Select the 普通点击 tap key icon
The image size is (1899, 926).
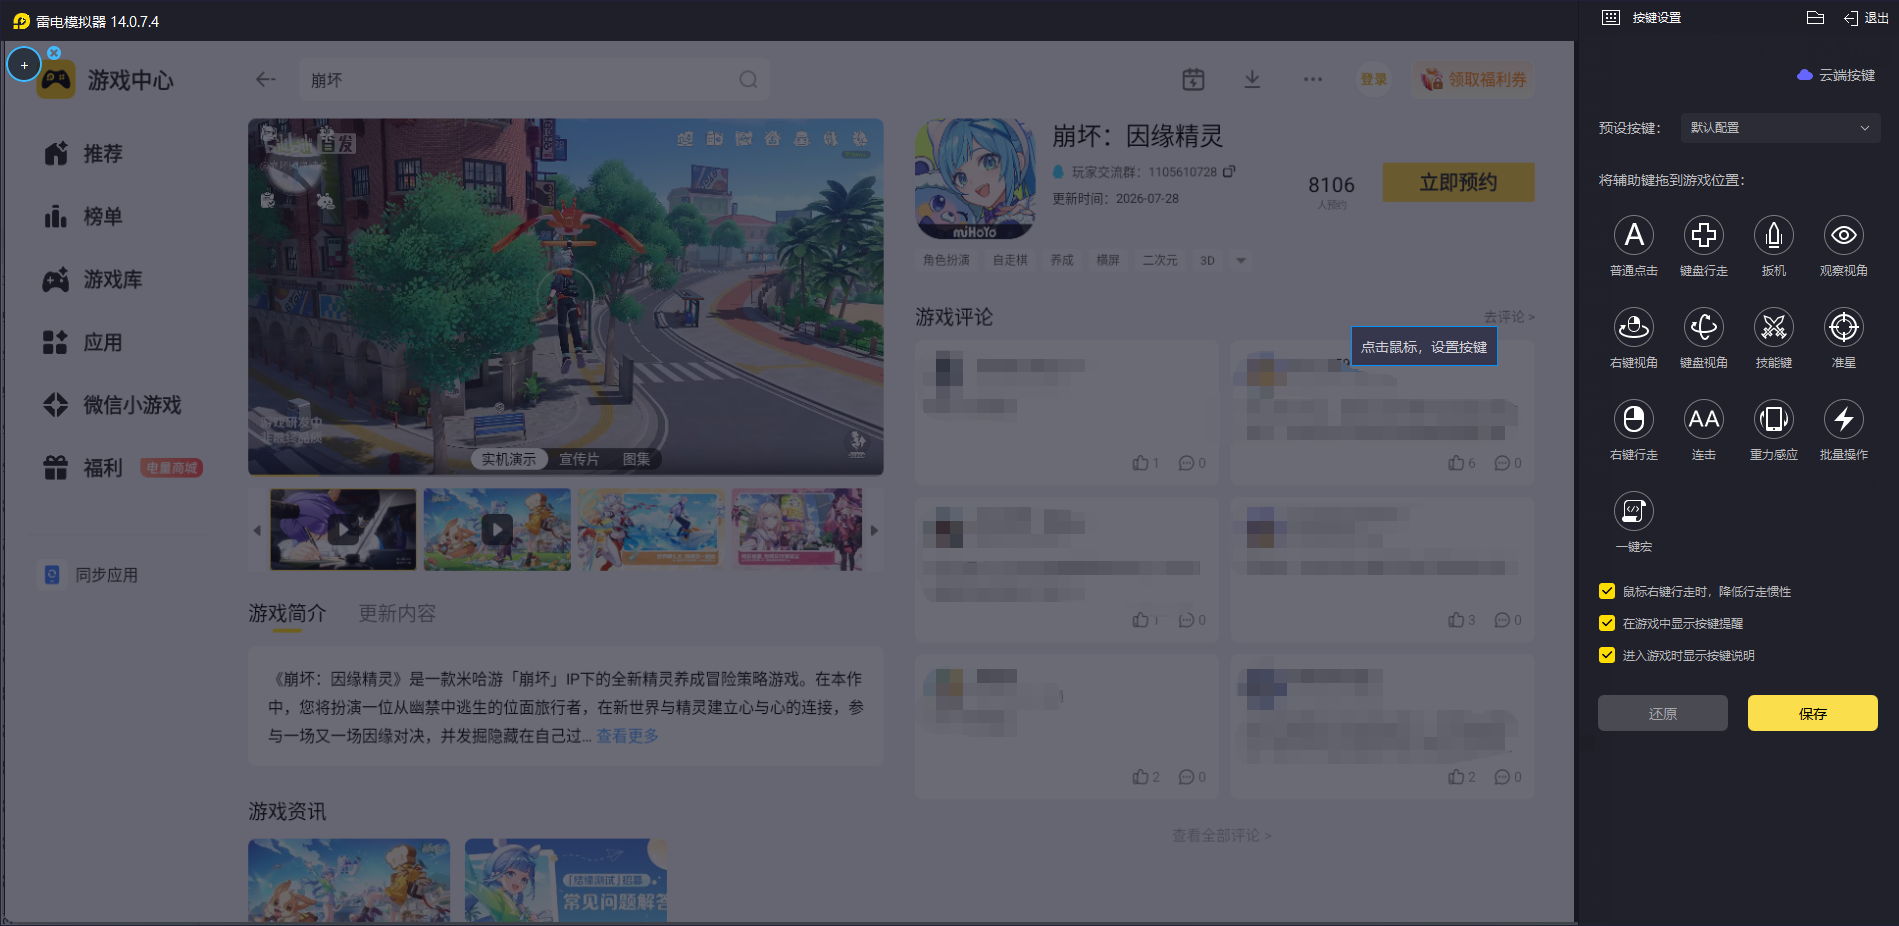[x=1633, y=235]
